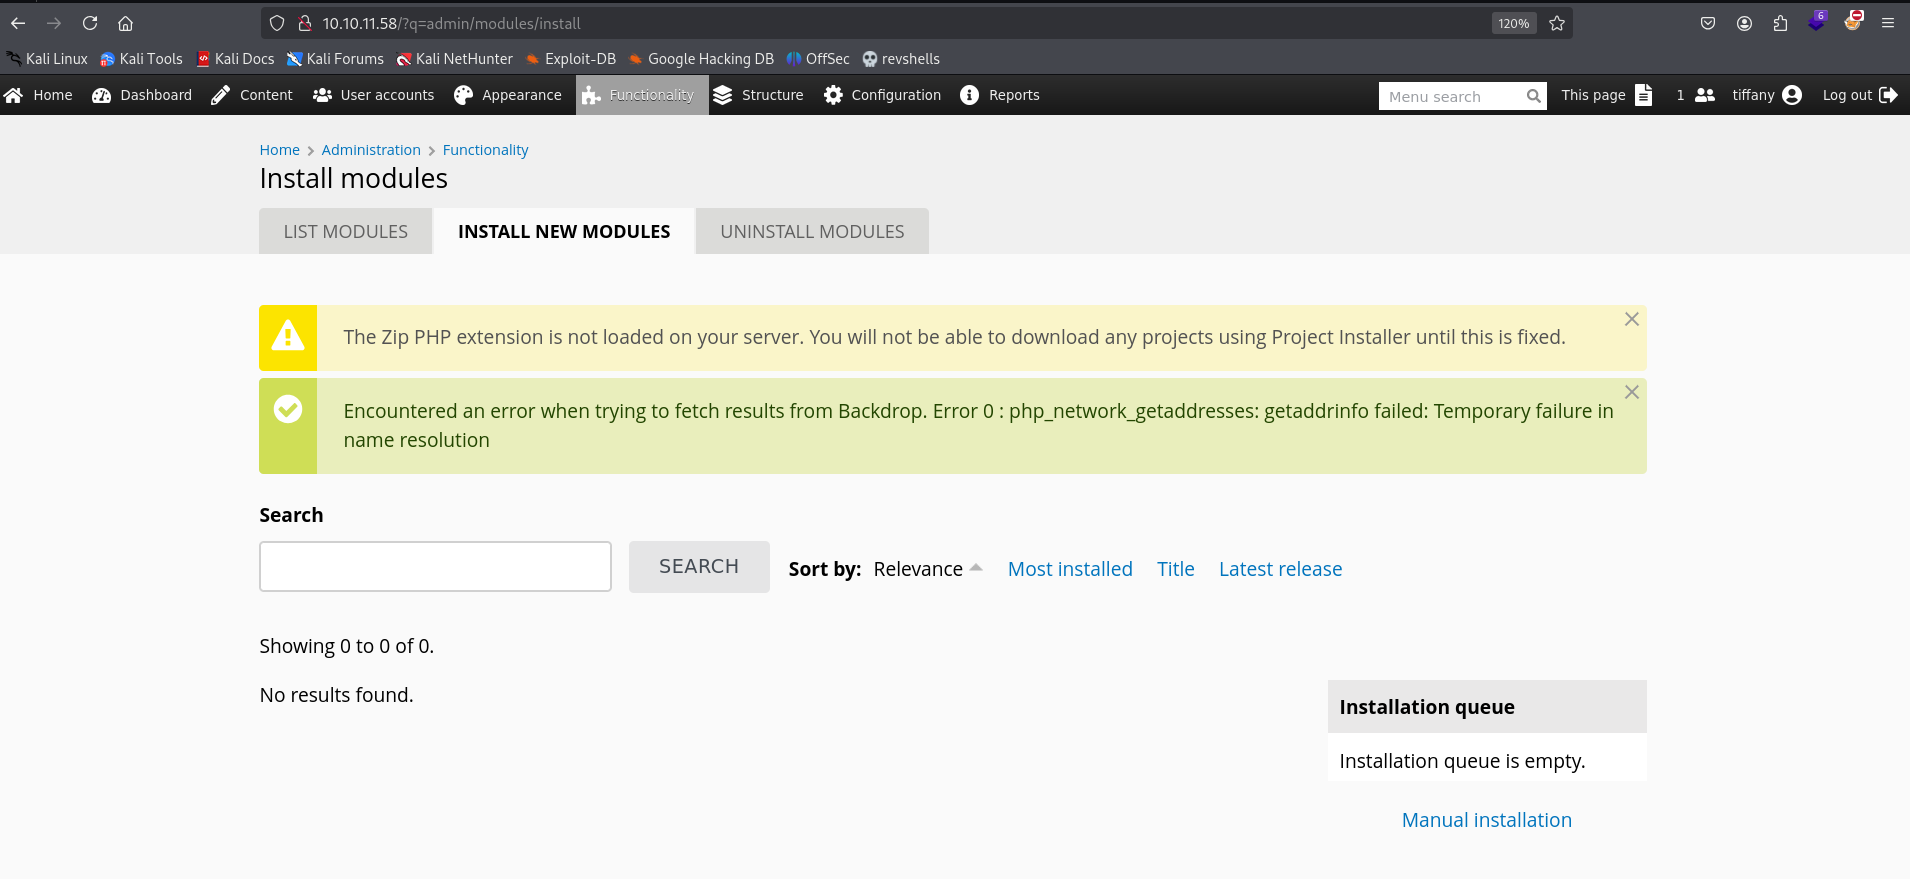Switch to Uninstall Modules tab
This screenshot has width=1910, height=879.
pyautogui.click(x=812, y=231)
